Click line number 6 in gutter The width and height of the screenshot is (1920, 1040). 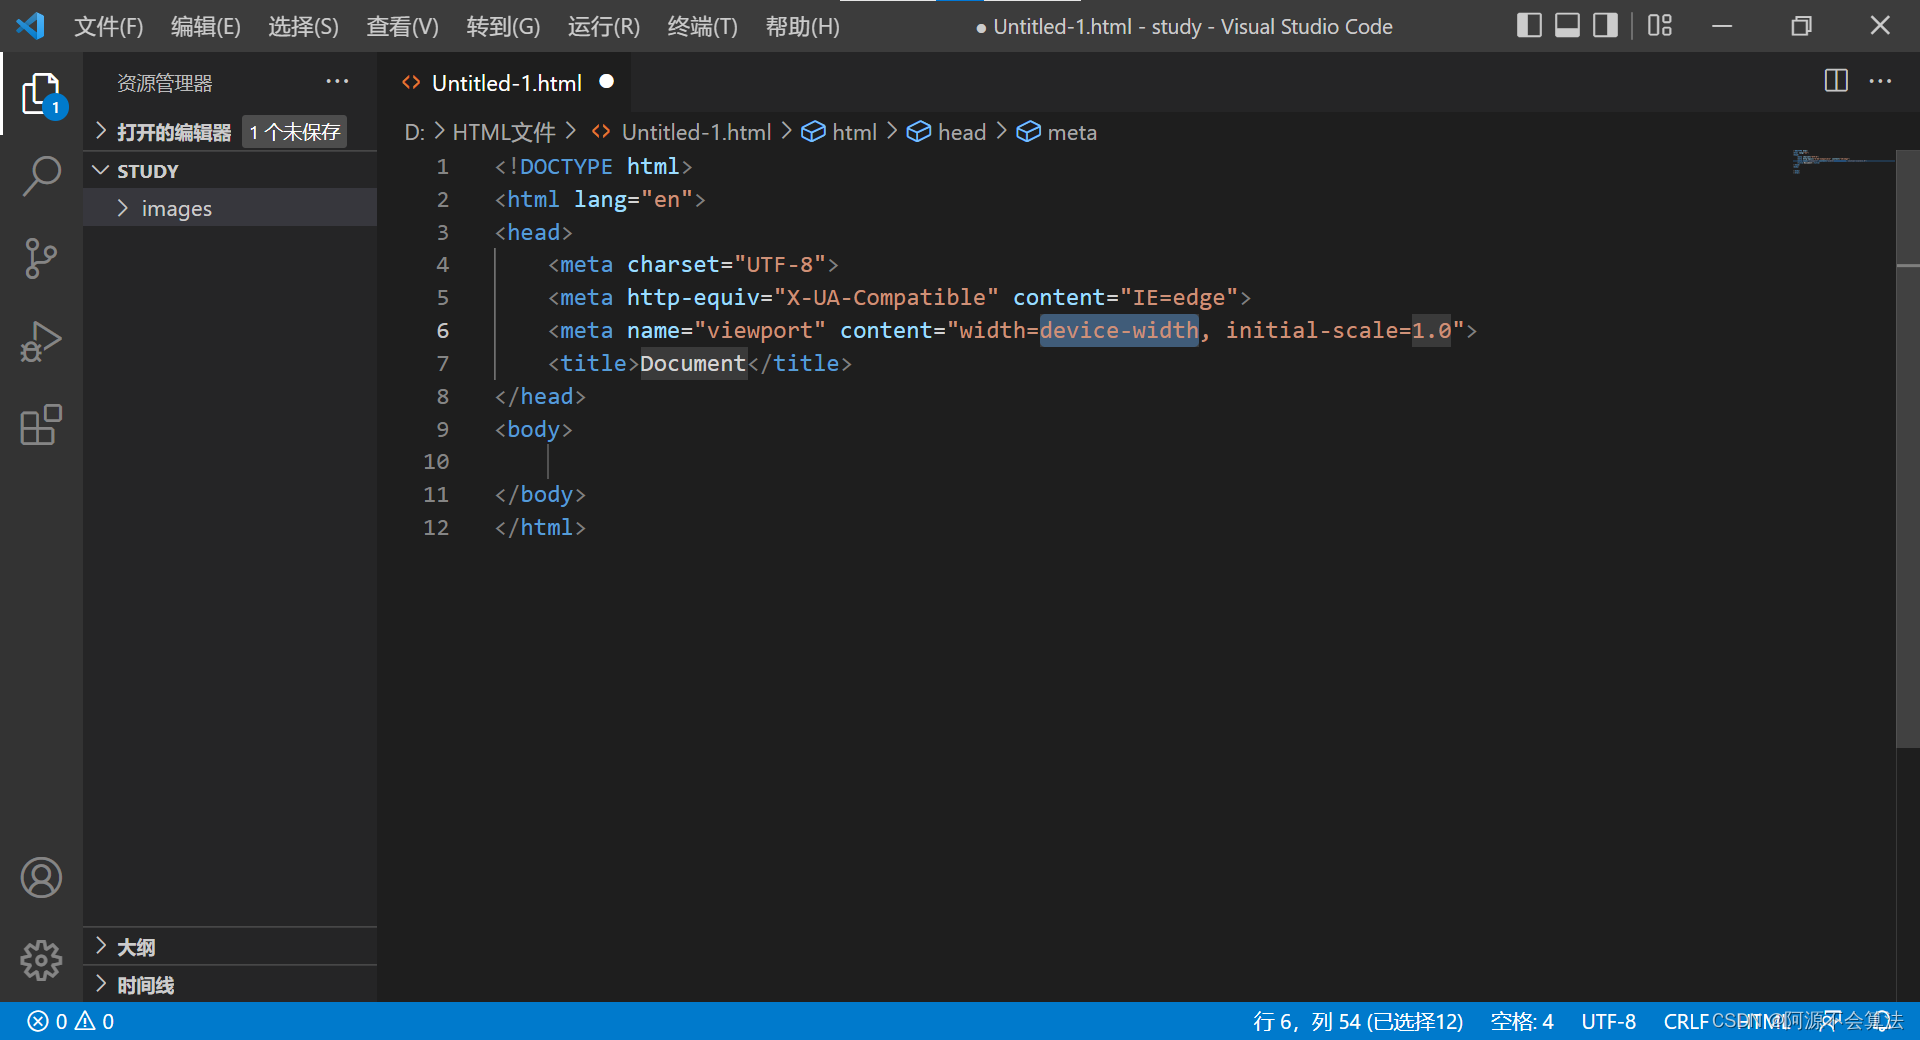[443, 331]
